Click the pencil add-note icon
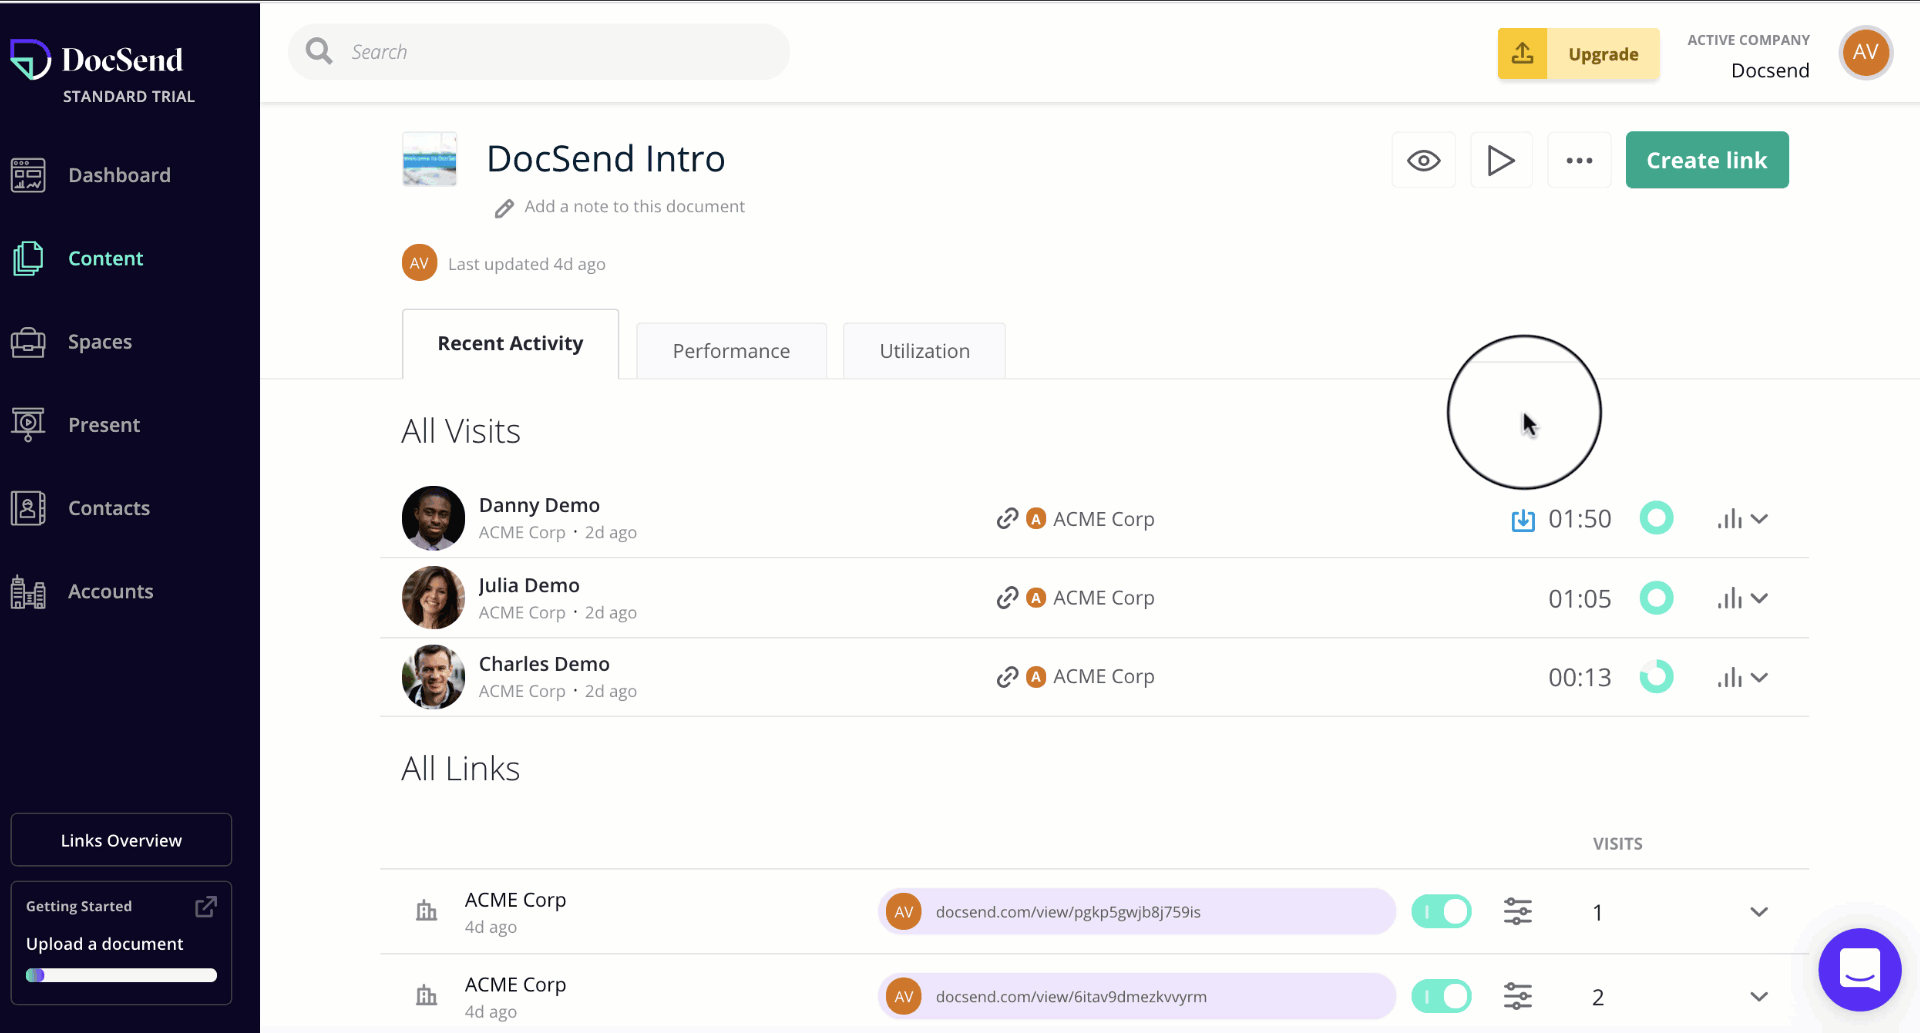 tap(504, 208)
